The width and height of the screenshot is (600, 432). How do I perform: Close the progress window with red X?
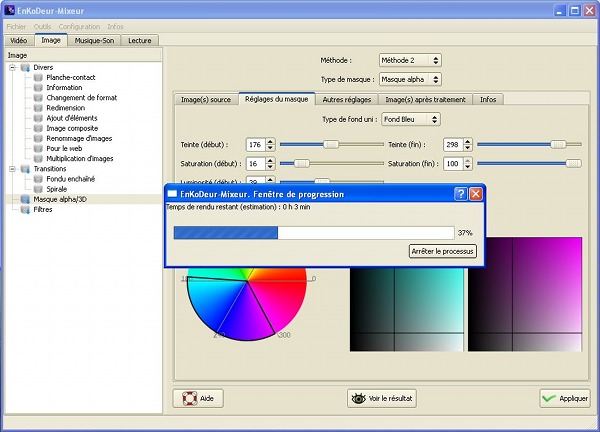476,194
